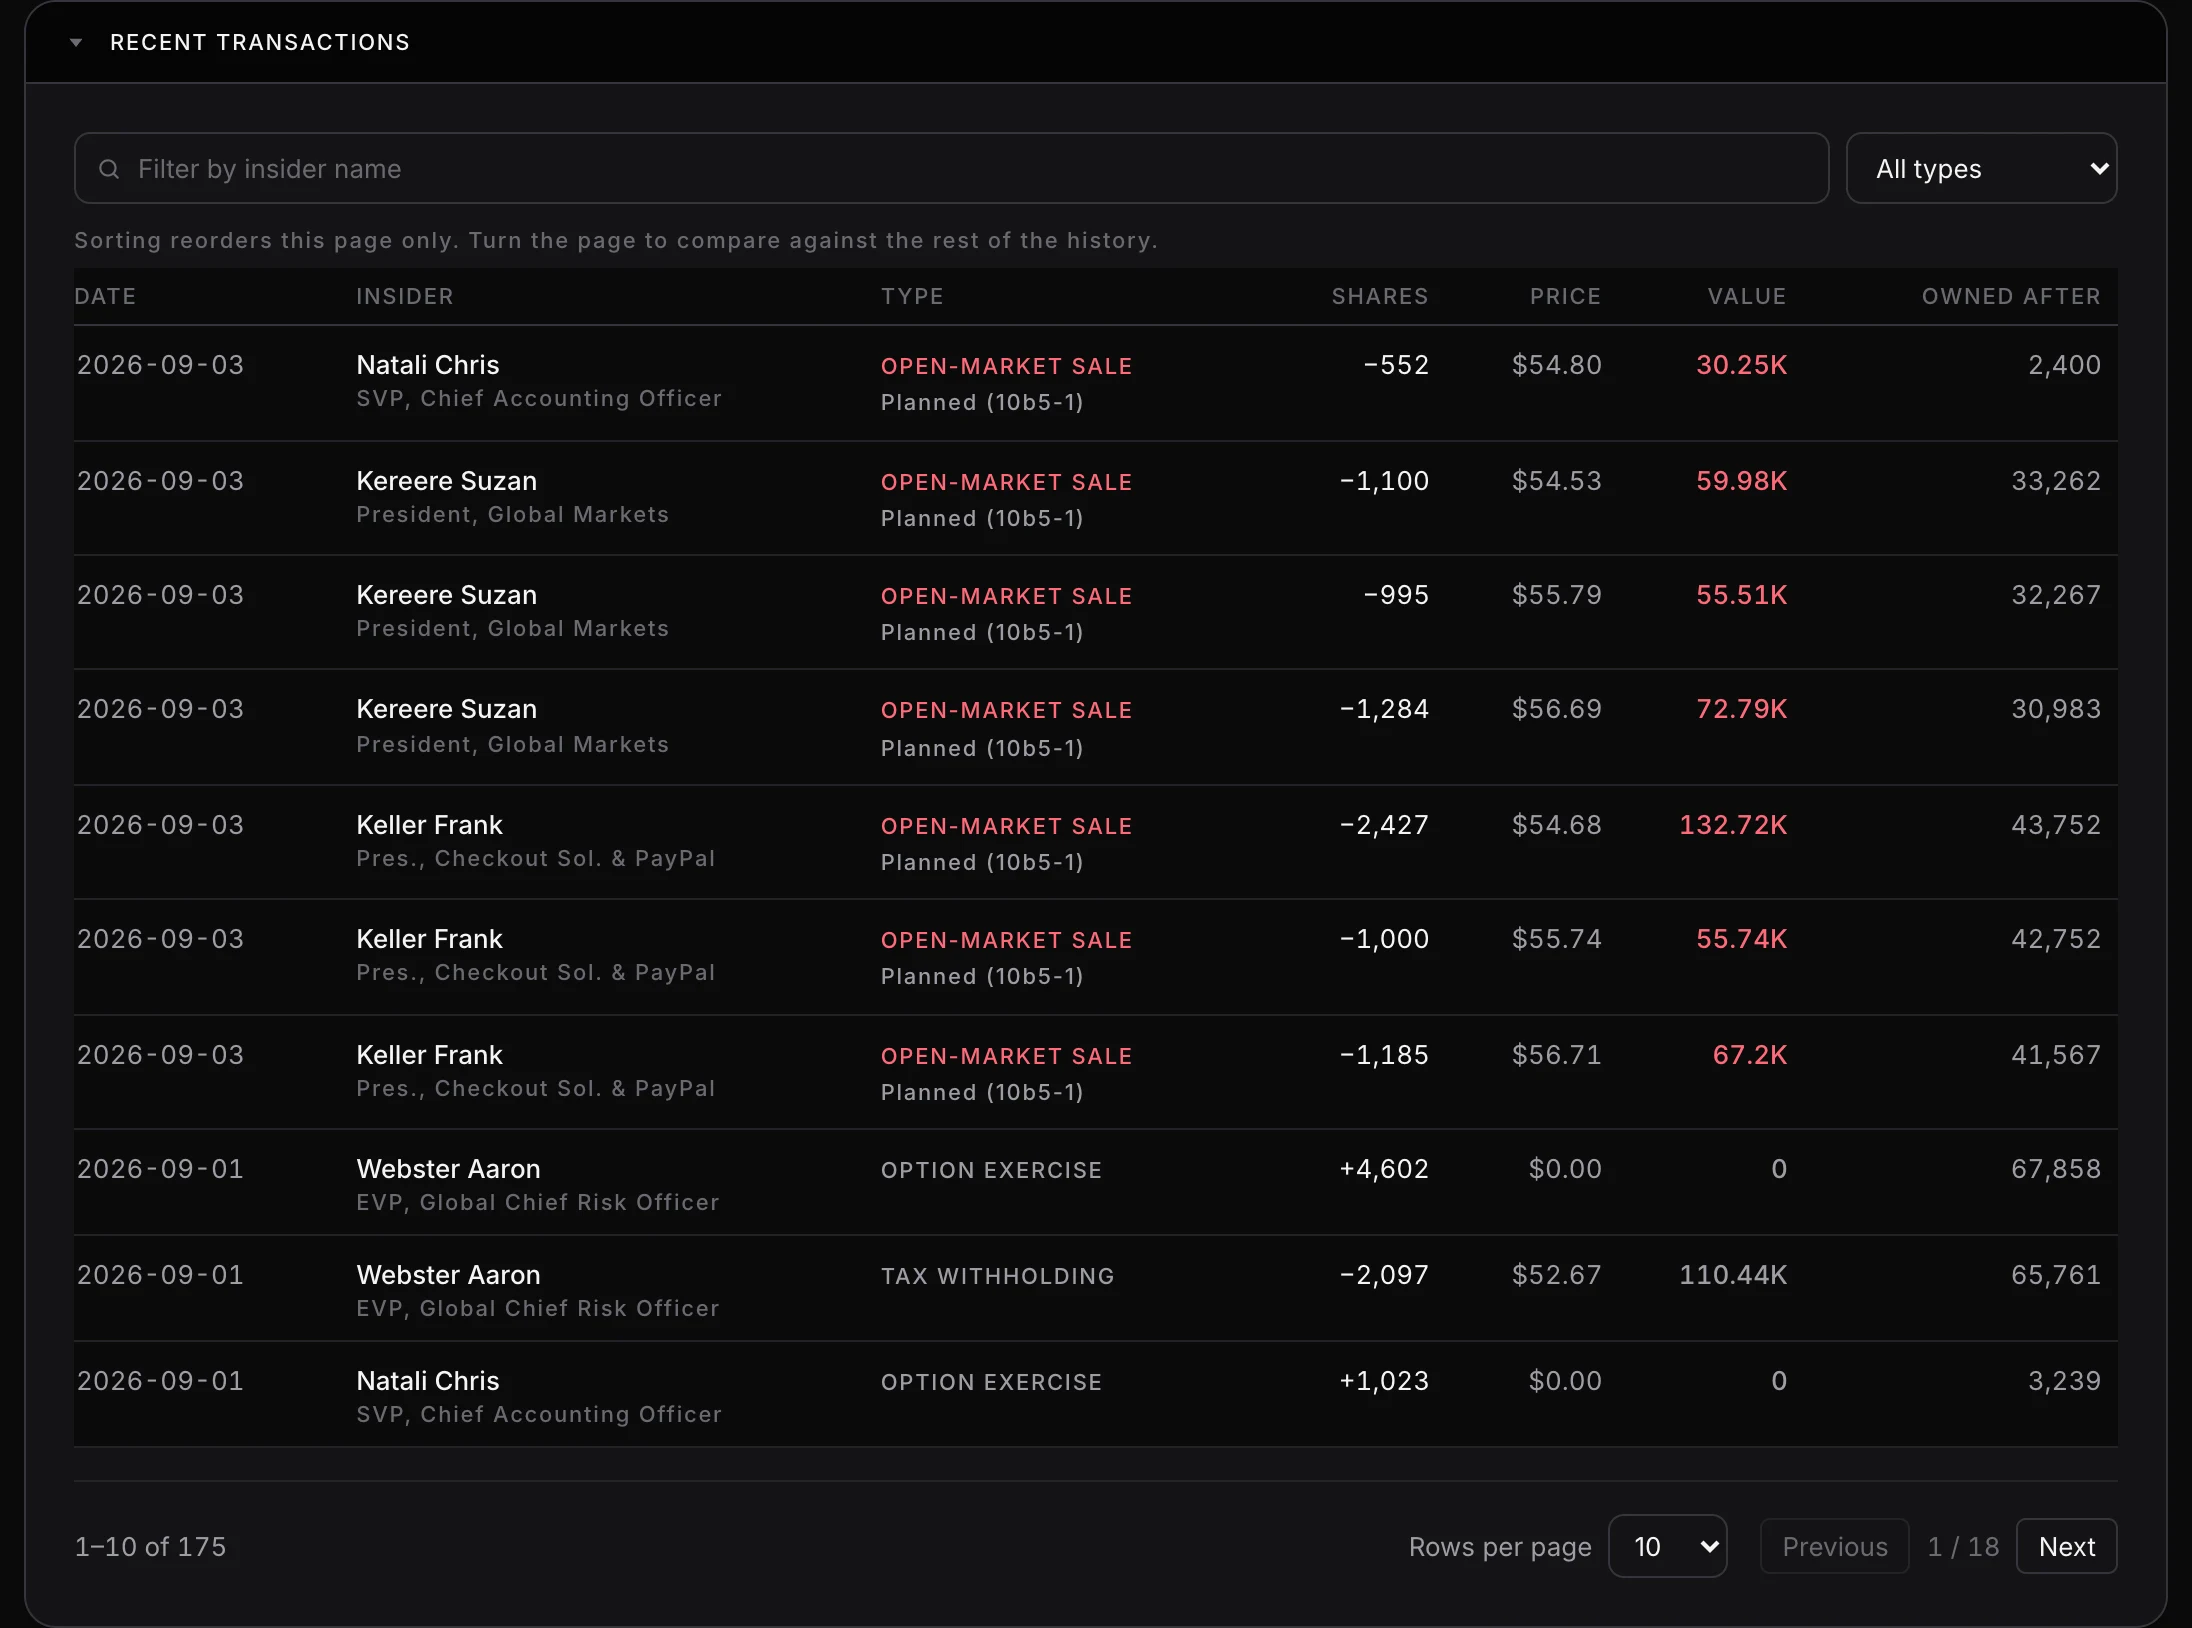
Task: Sort by the Type column header
Action: click(912, 297)
